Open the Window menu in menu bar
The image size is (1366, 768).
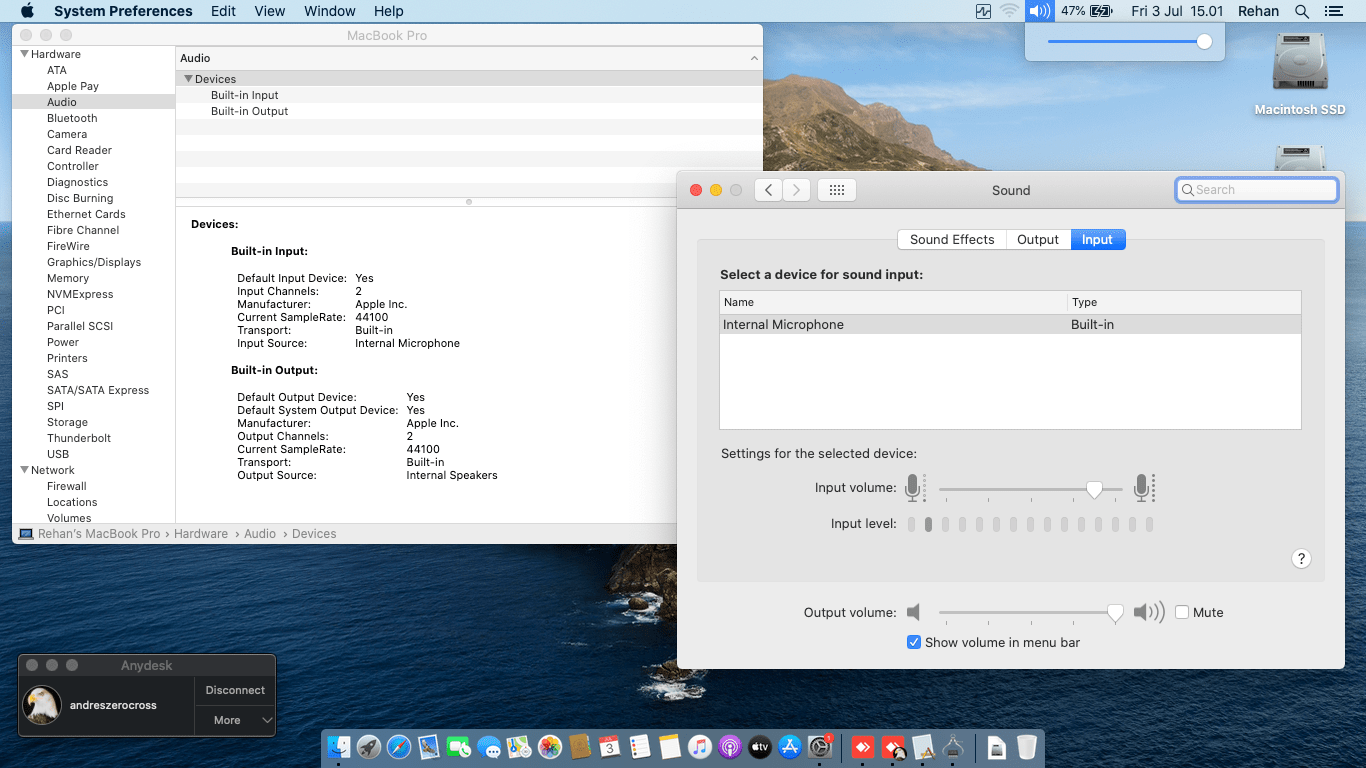[x=329, y=11]
